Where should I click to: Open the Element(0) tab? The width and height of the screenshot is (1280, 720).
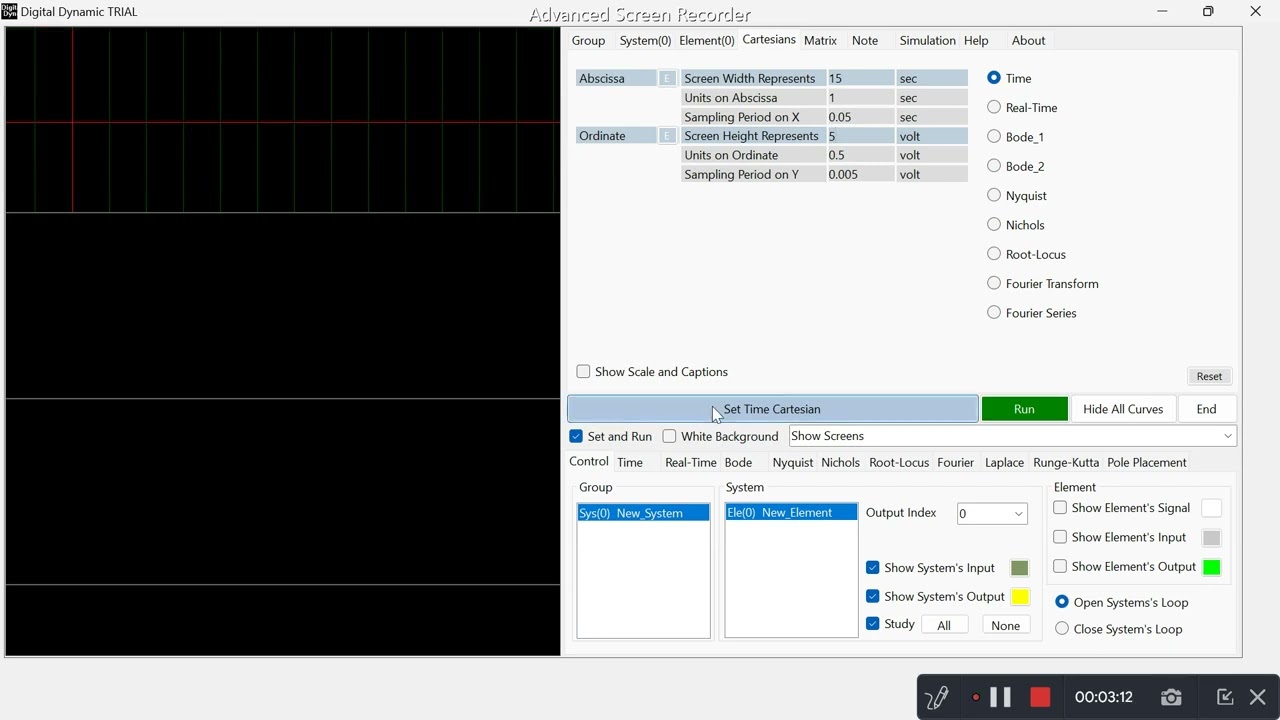click(x=707, y=40)
